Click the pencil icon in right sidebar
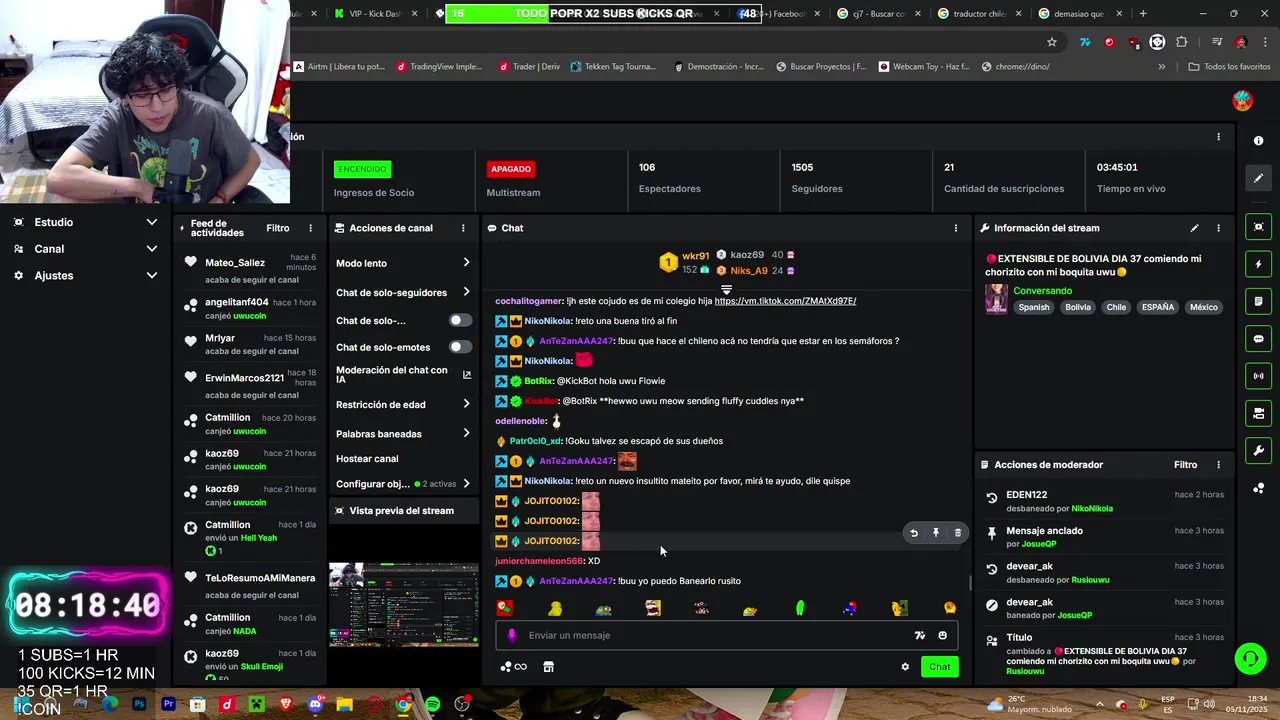This screenshot has height=720, width=1280. (1258, 178)
